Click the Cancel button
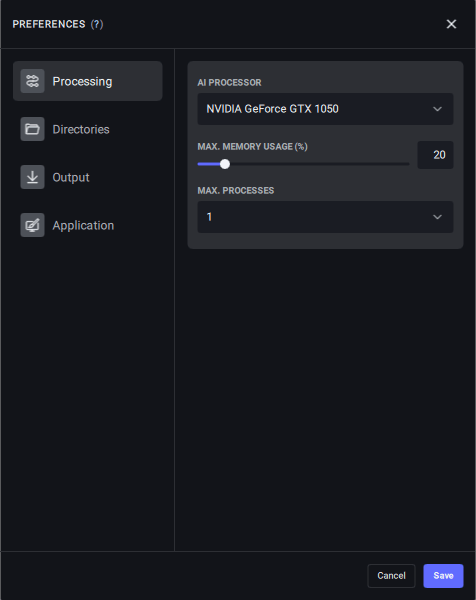The width and height of the screenshot is (476, 600). (391, 576)
